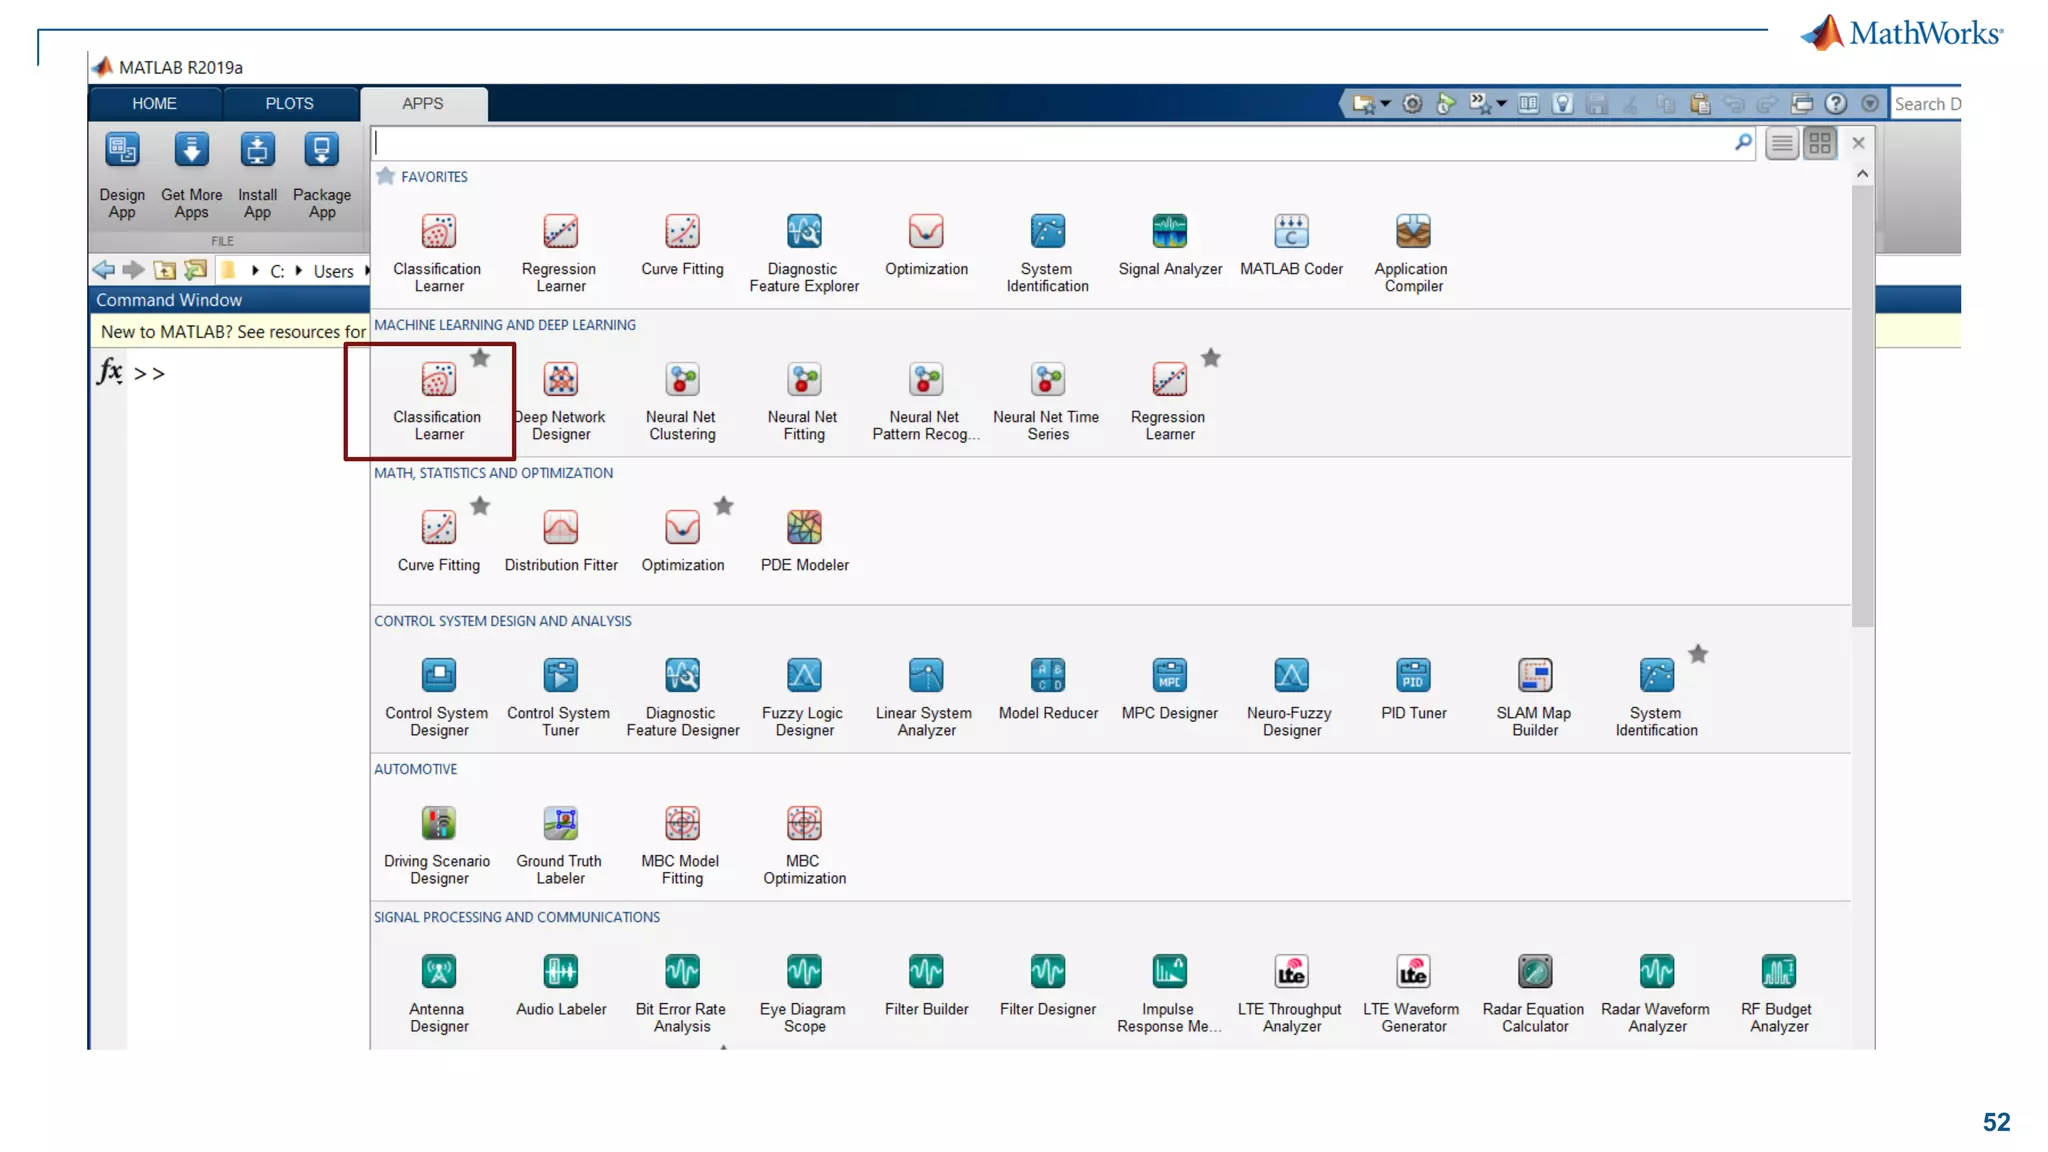
Task: Toggle favorite star on Curve Fitting
Action: 480,506
